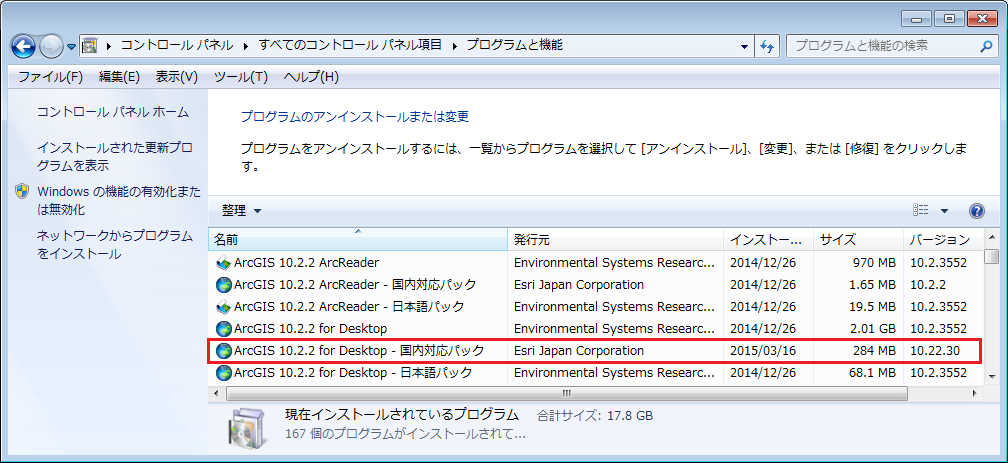Image resolution: width=1008 pixels, height=463 pixels.
Task: Open recent pages dropdown beside navigation arrows
Action: (71, 47)
